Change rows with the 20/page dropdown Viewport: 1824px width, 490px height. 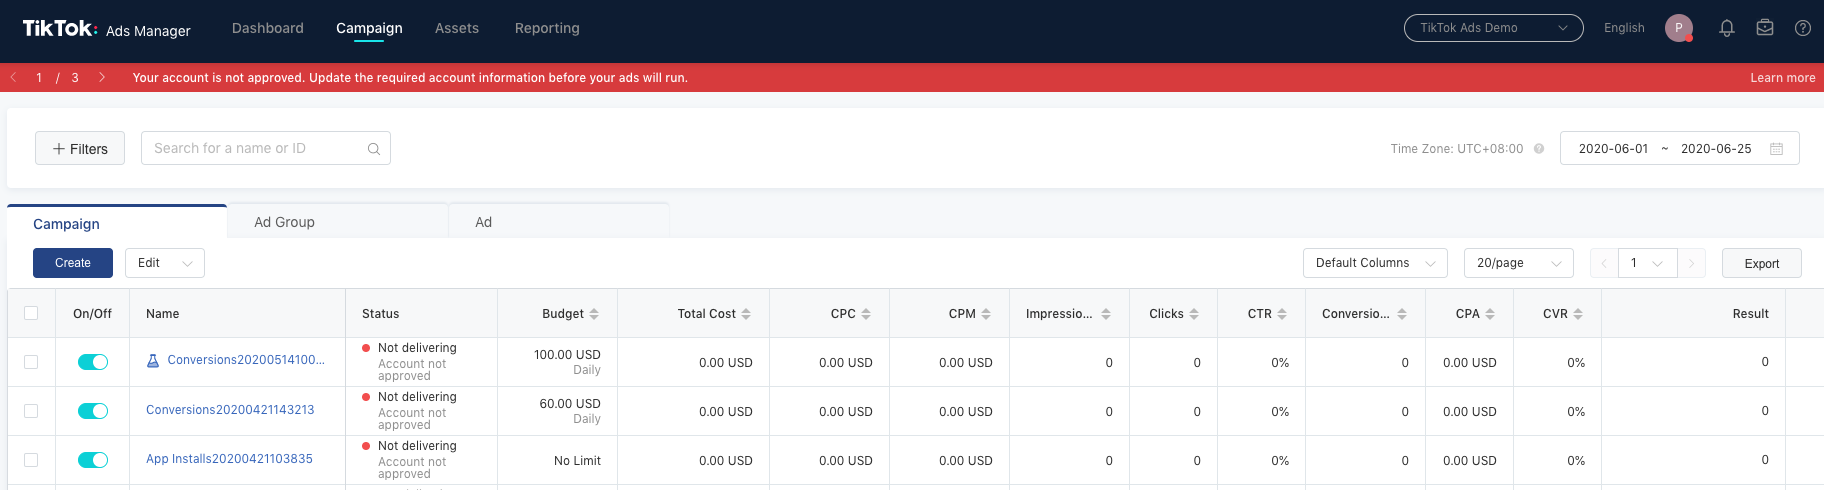point(1518,263)
